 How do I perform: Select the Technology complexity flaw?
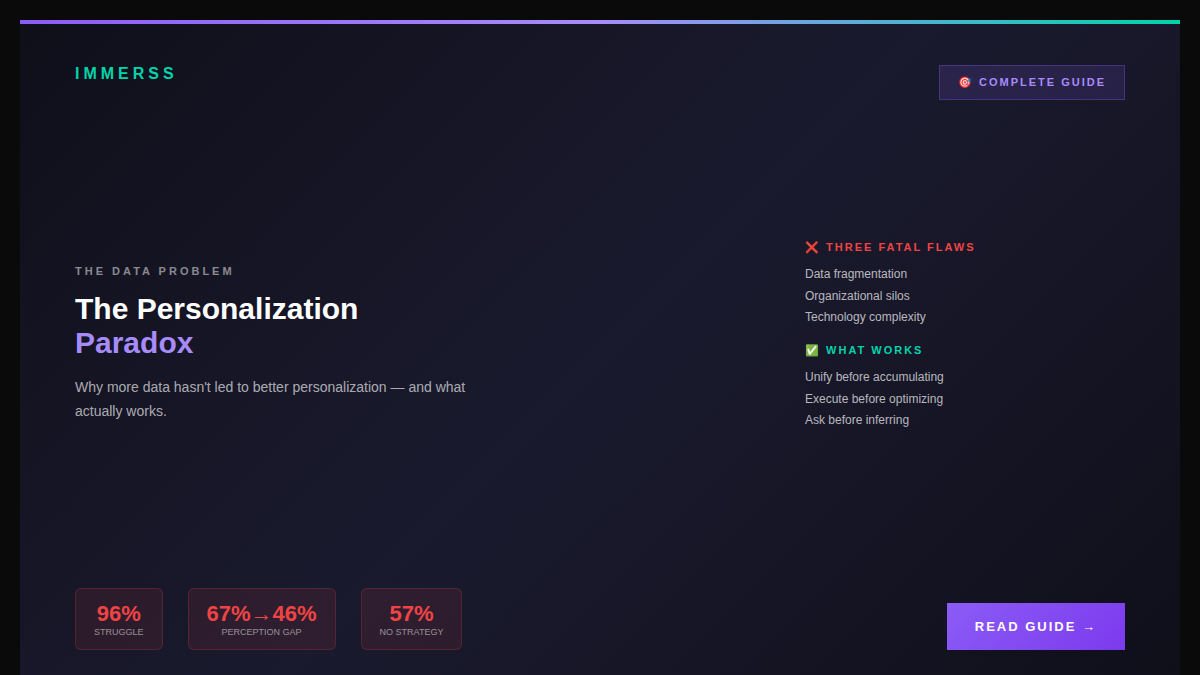click(865, 316)
